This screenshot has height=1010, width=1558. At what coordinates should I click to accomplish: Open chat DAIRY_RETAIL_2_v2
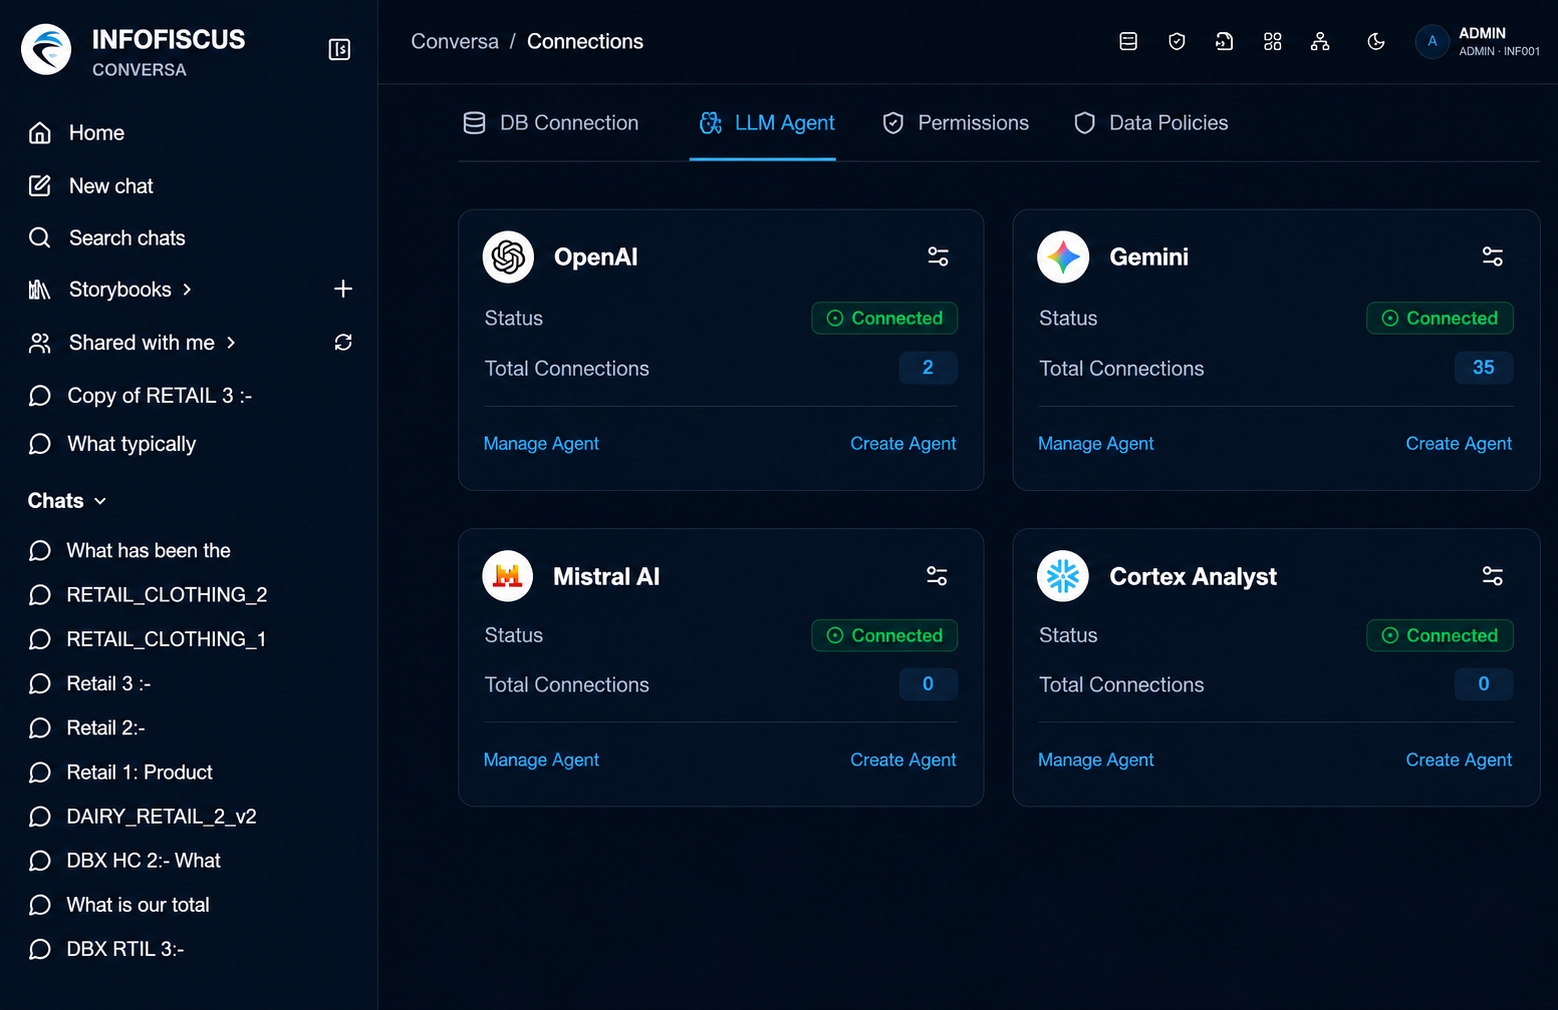[x=143, y=817]
